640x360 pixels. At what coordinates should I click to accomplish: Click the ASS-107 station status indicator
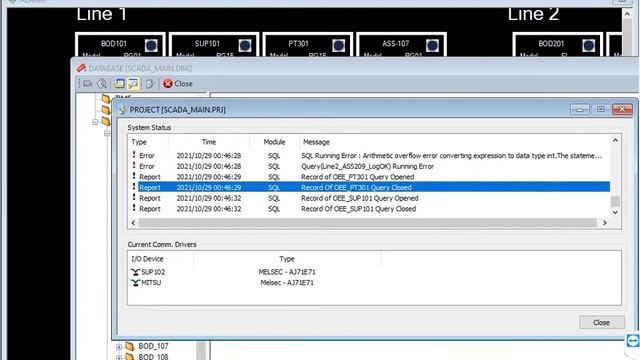click(432, 45)
